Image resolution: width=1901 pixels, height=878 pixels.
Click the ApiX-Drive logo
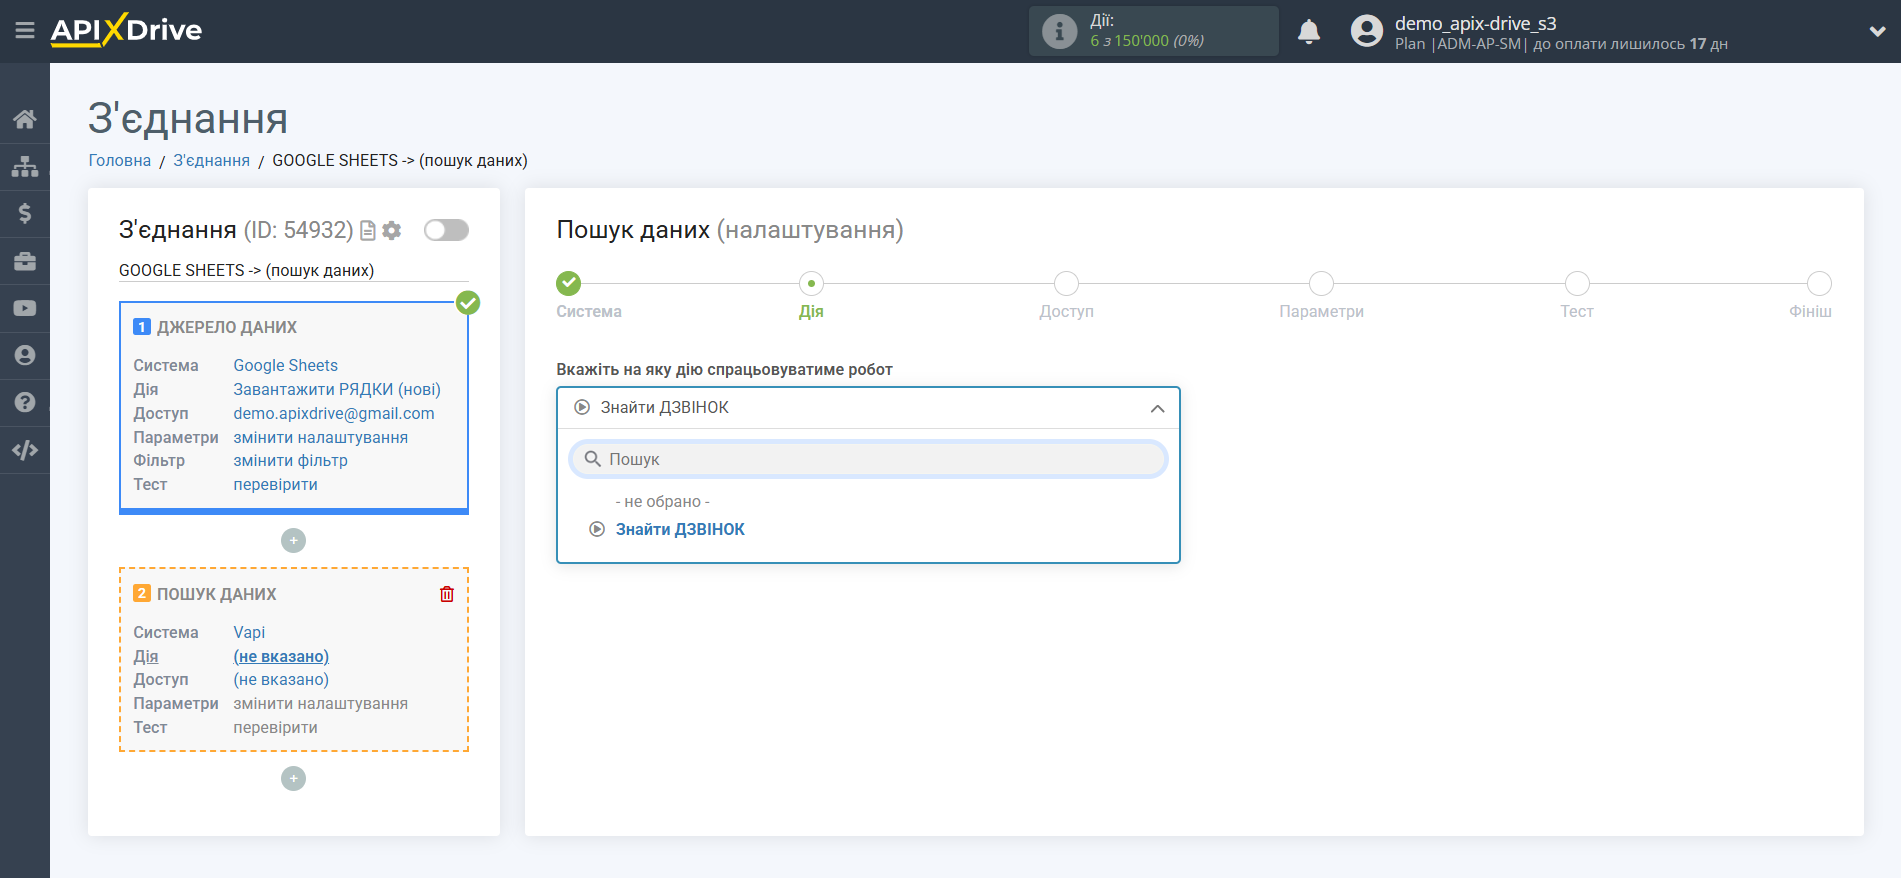pyautogui.click(x=126, y=30)
